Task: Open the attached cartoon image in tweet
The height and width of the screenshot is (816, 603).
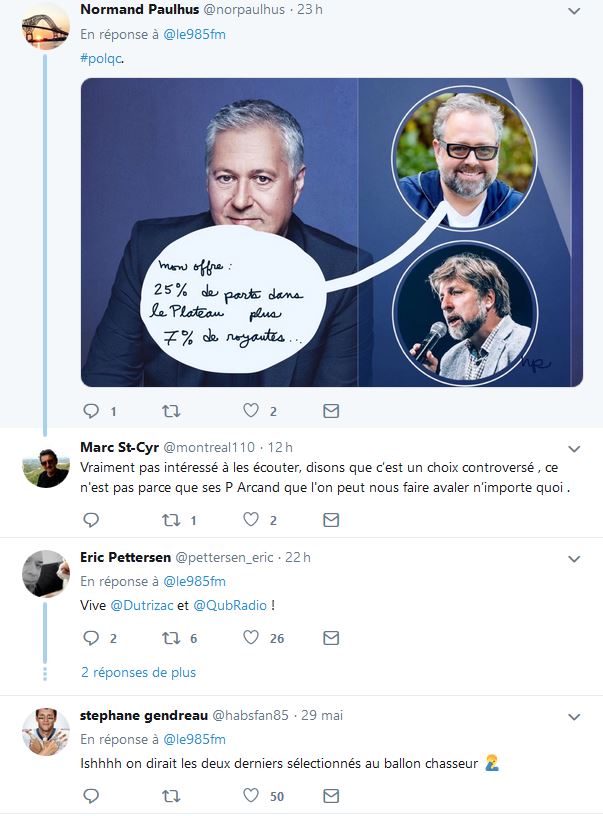Action: [331, 232]
